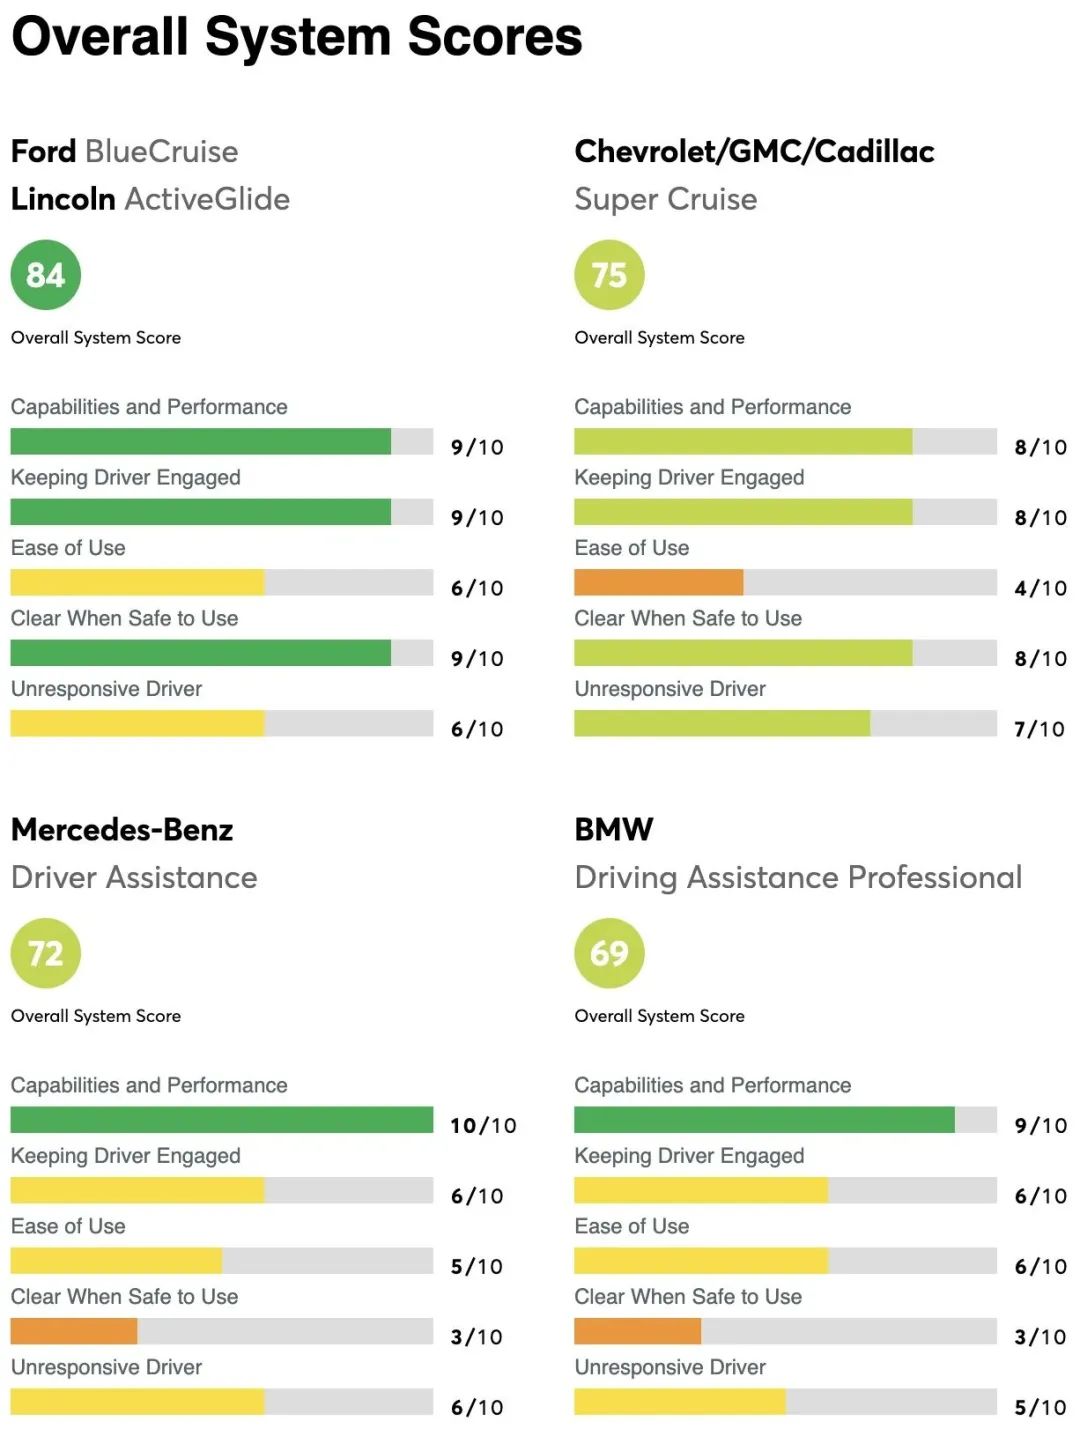Click Super Cruise's Unresponsive Driver bar
1080x1436 pixels.
[721, 723]
